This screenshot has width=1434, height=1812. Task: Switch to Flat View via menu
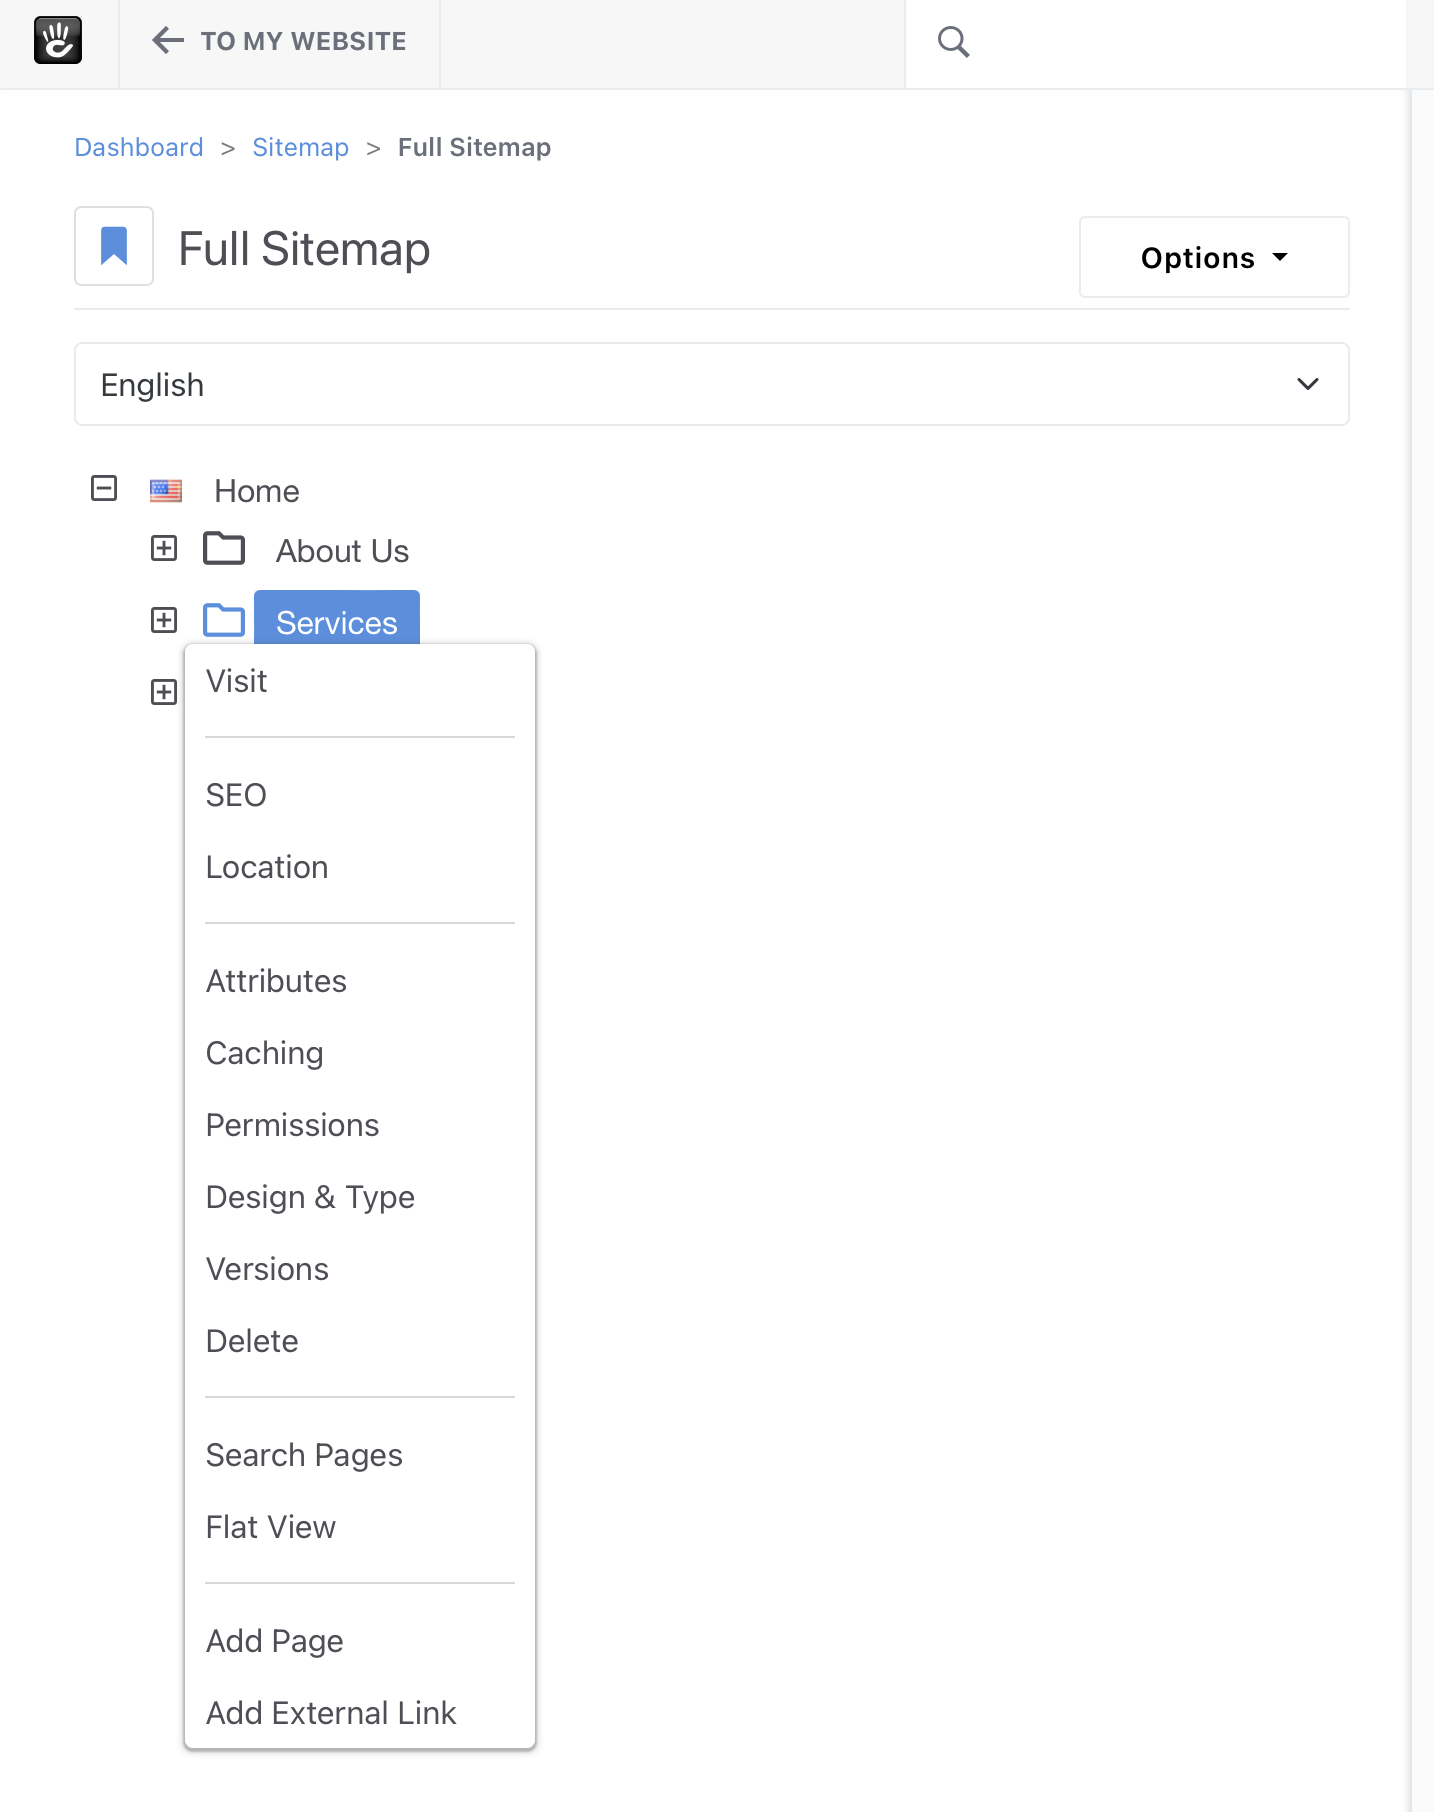pyautogui.click(x=271, y=1527)
